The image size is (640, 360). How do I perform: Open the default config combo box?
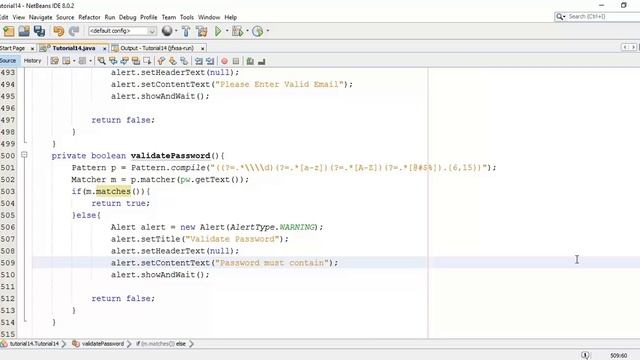(x=122, y=31)
